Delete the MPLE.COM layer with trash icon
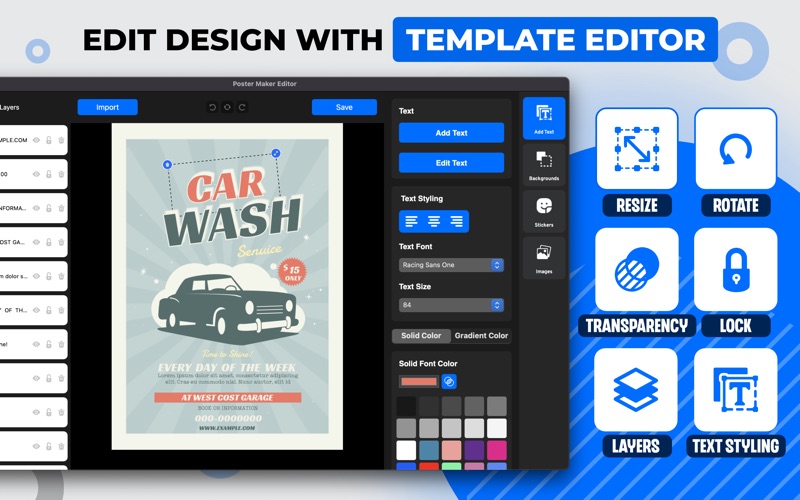Screen dimensions: 800x500 click(x=61, y=140)
